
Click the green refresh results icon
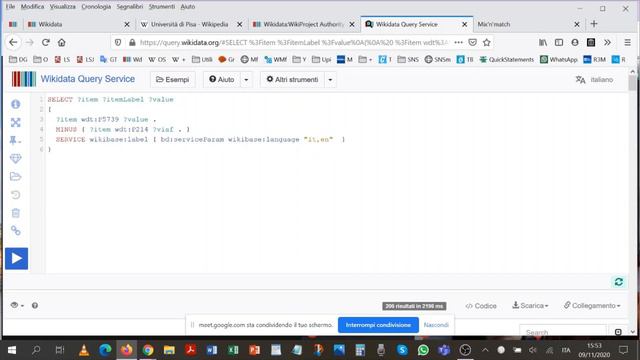tap(619, 282)
